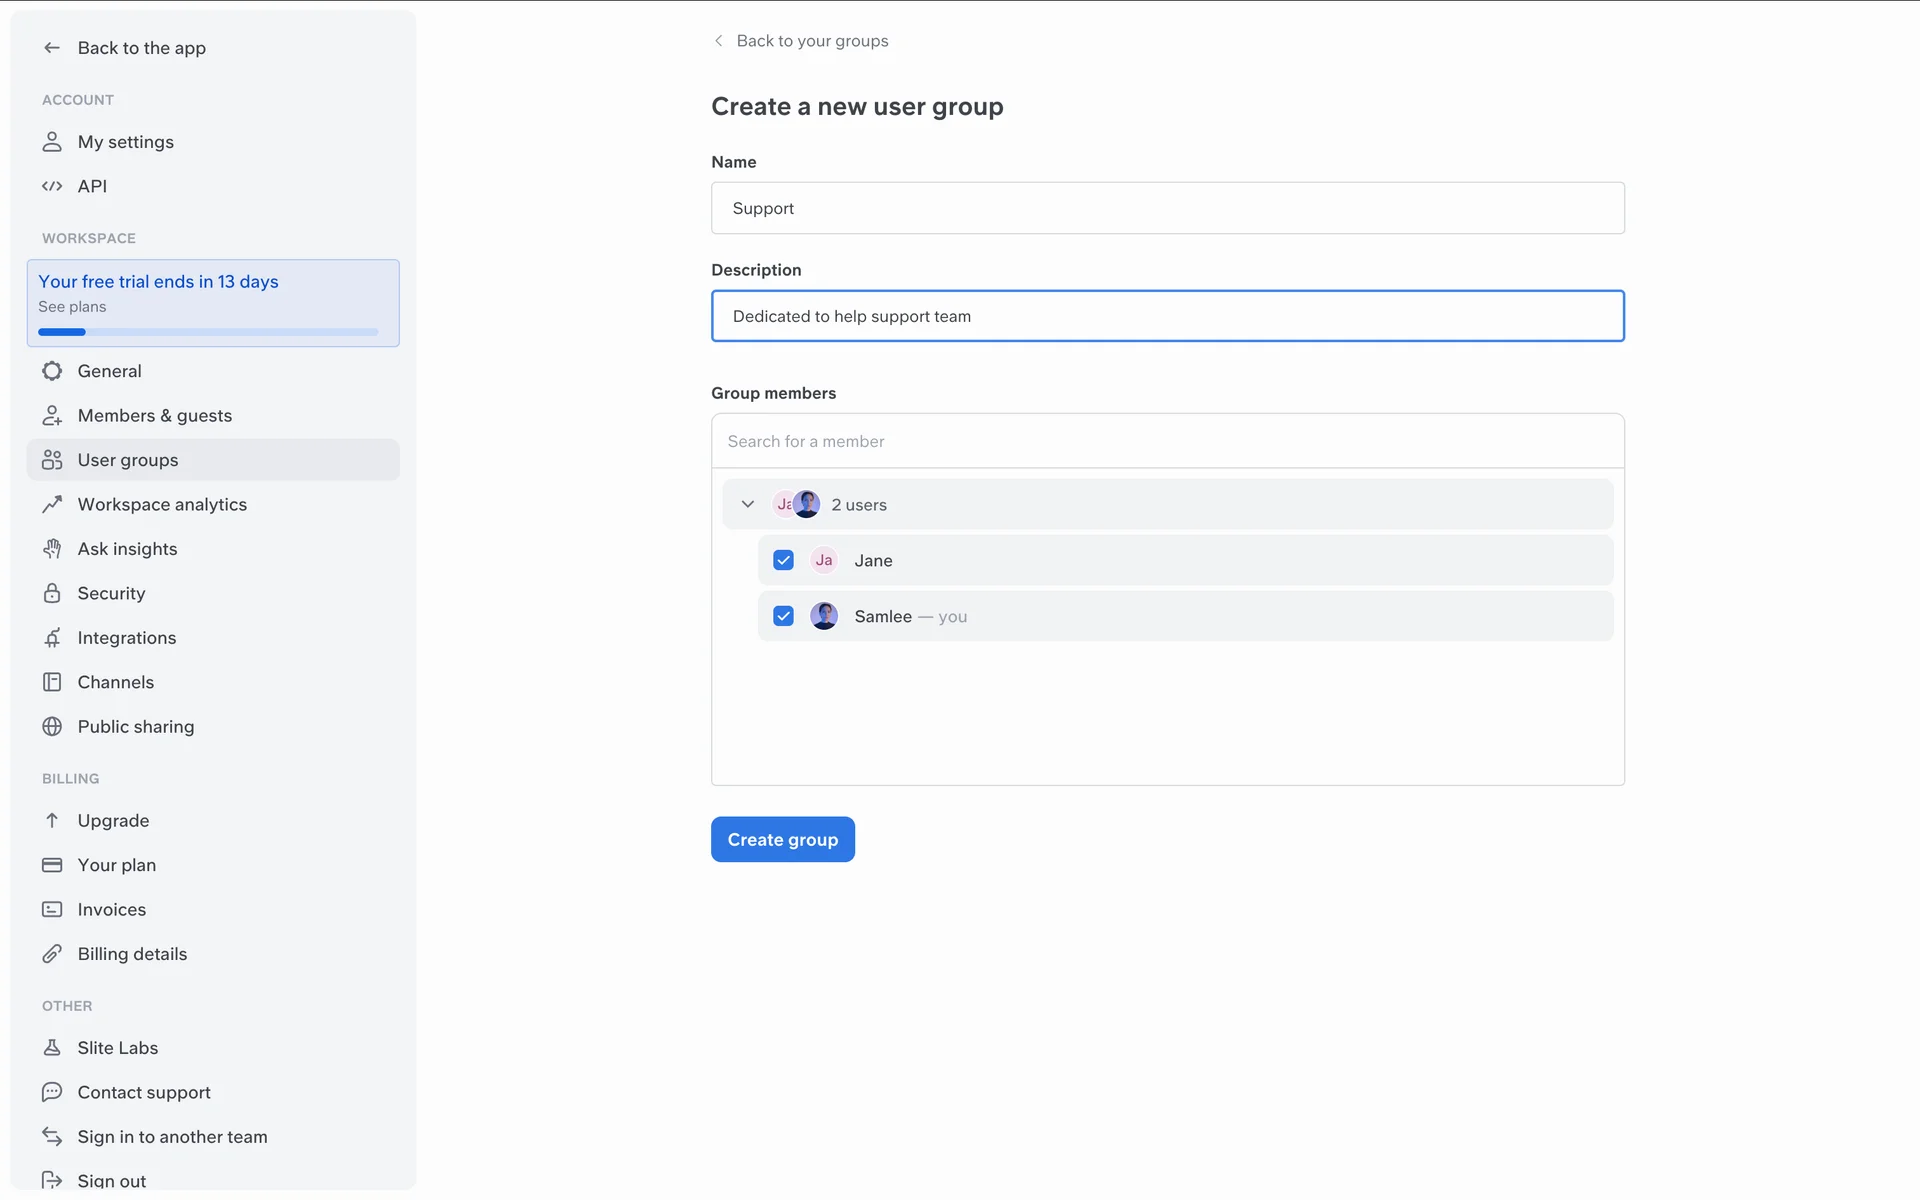Click the Workspace analytics chart icon
The width and height of the screenshot is (1920, 1200).
pos(52,505)
